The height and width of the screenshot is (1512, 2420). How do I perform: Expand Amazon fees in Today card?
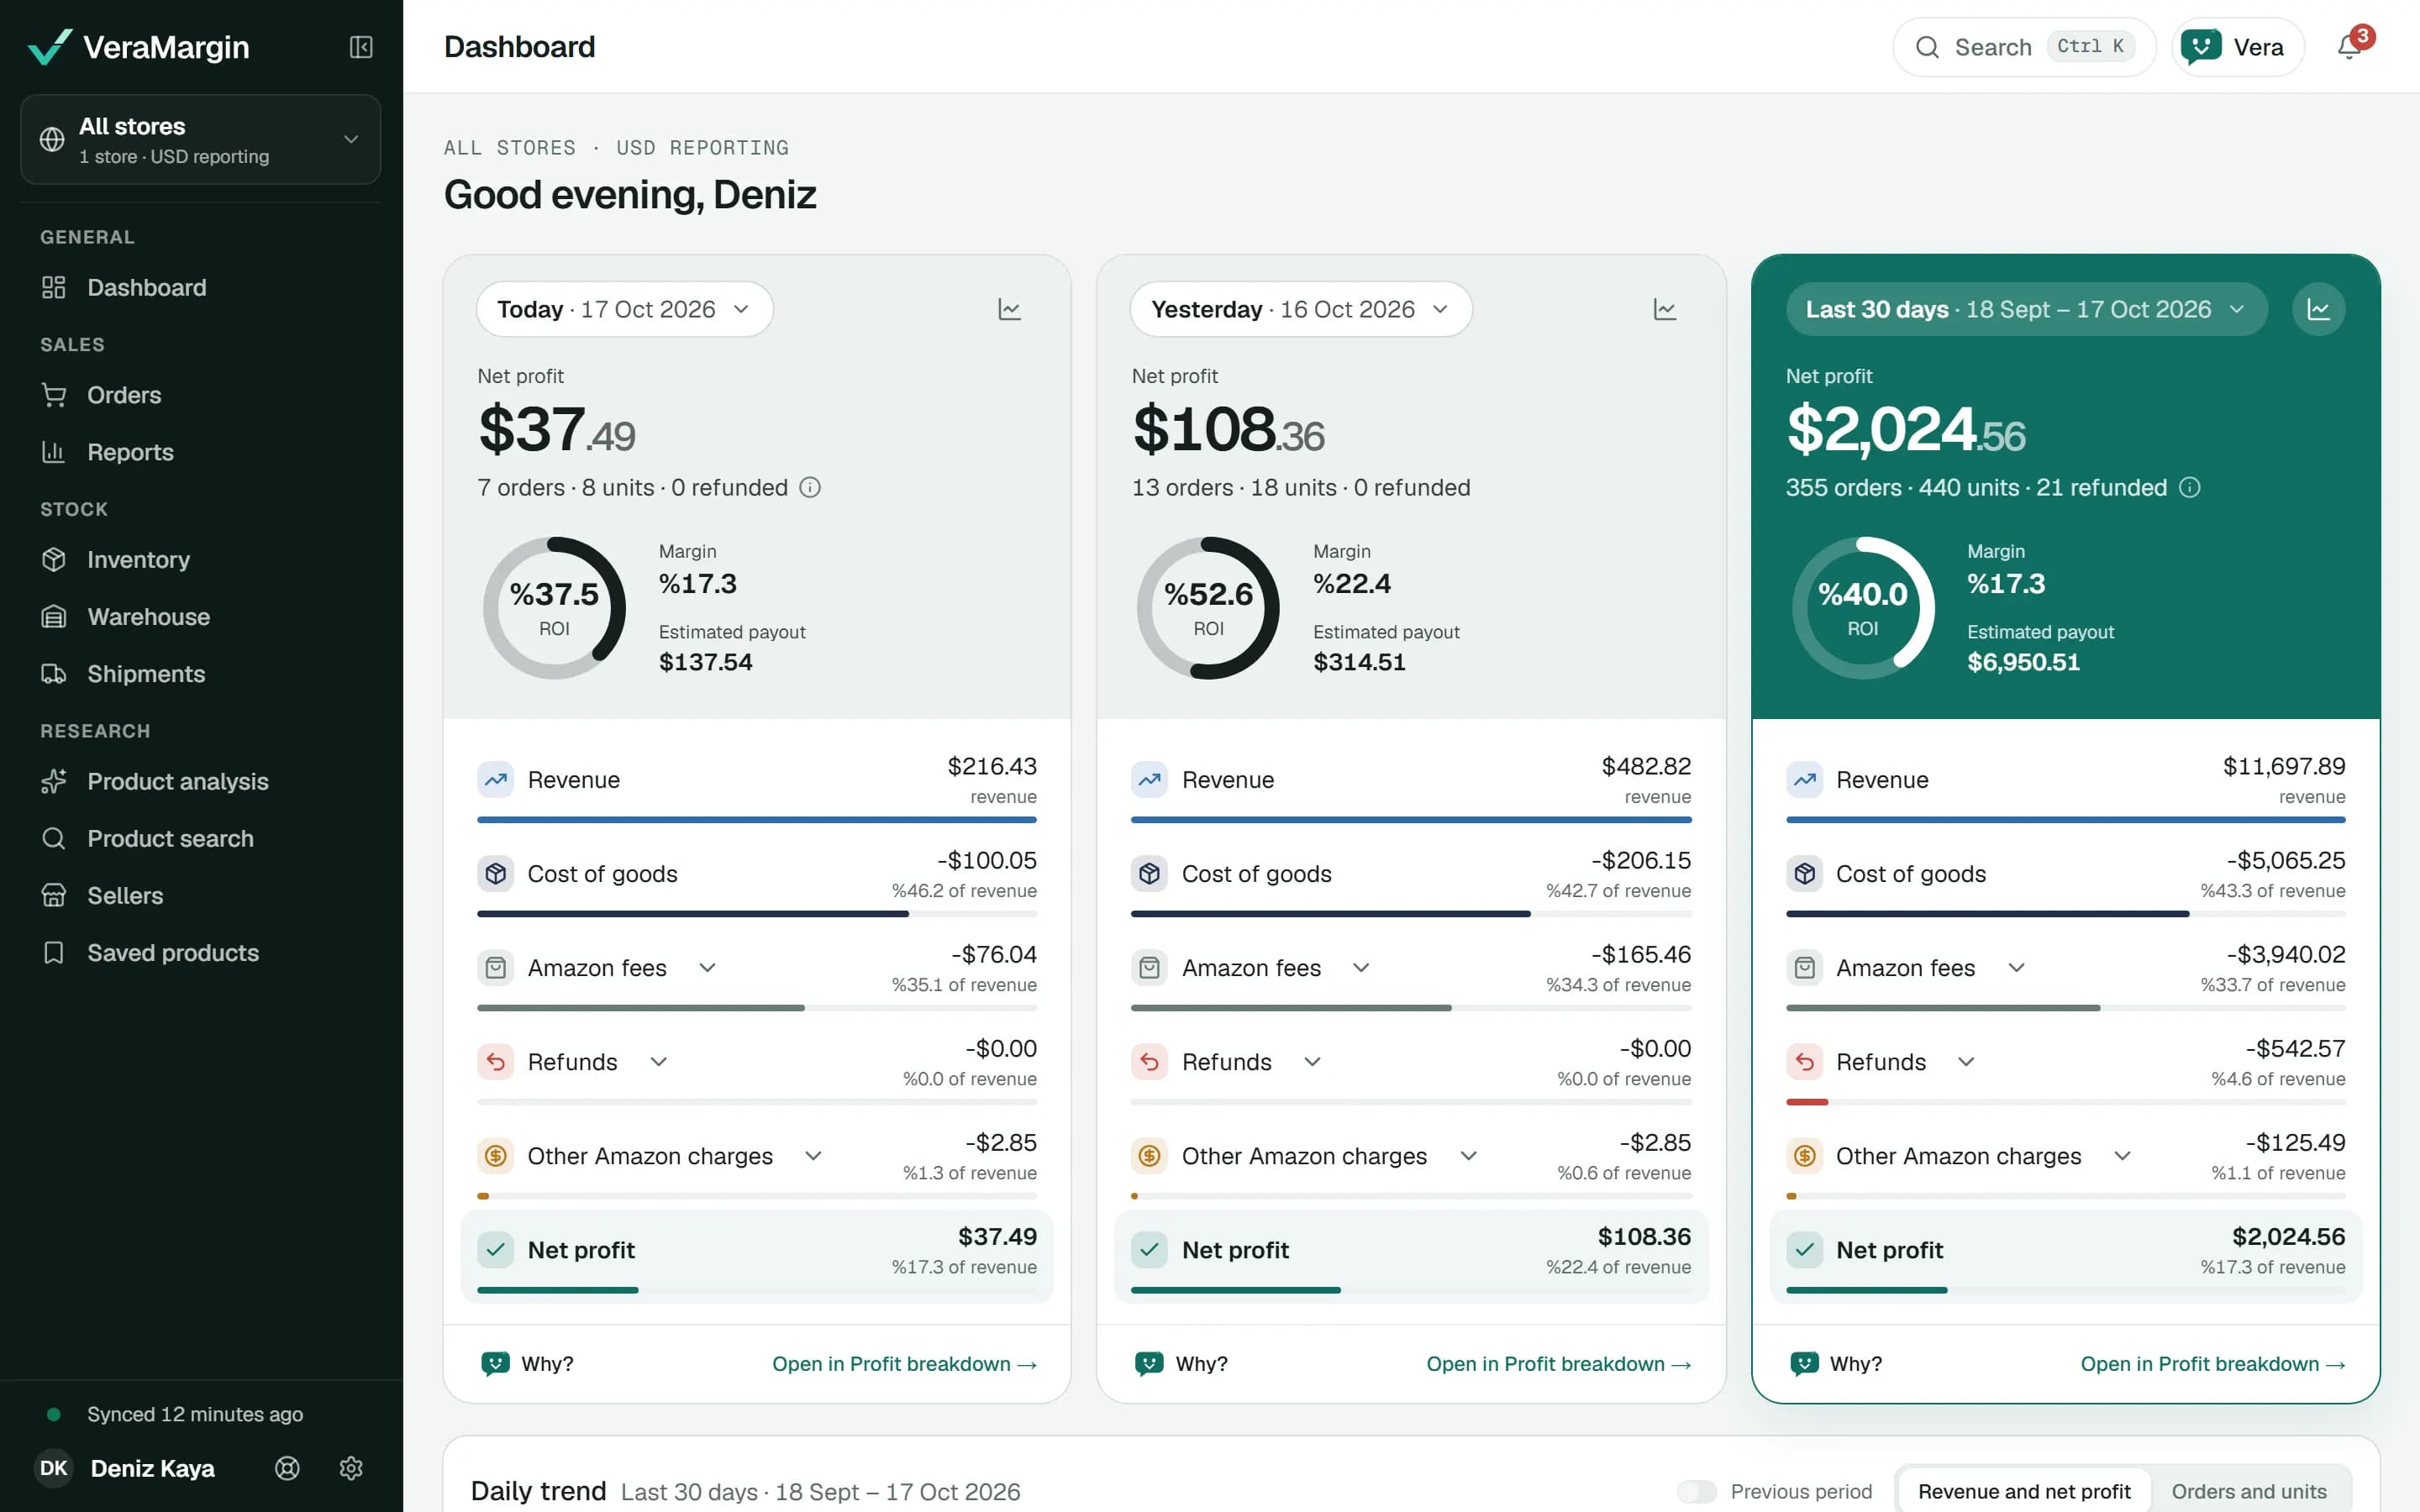(x=707, y=967)
